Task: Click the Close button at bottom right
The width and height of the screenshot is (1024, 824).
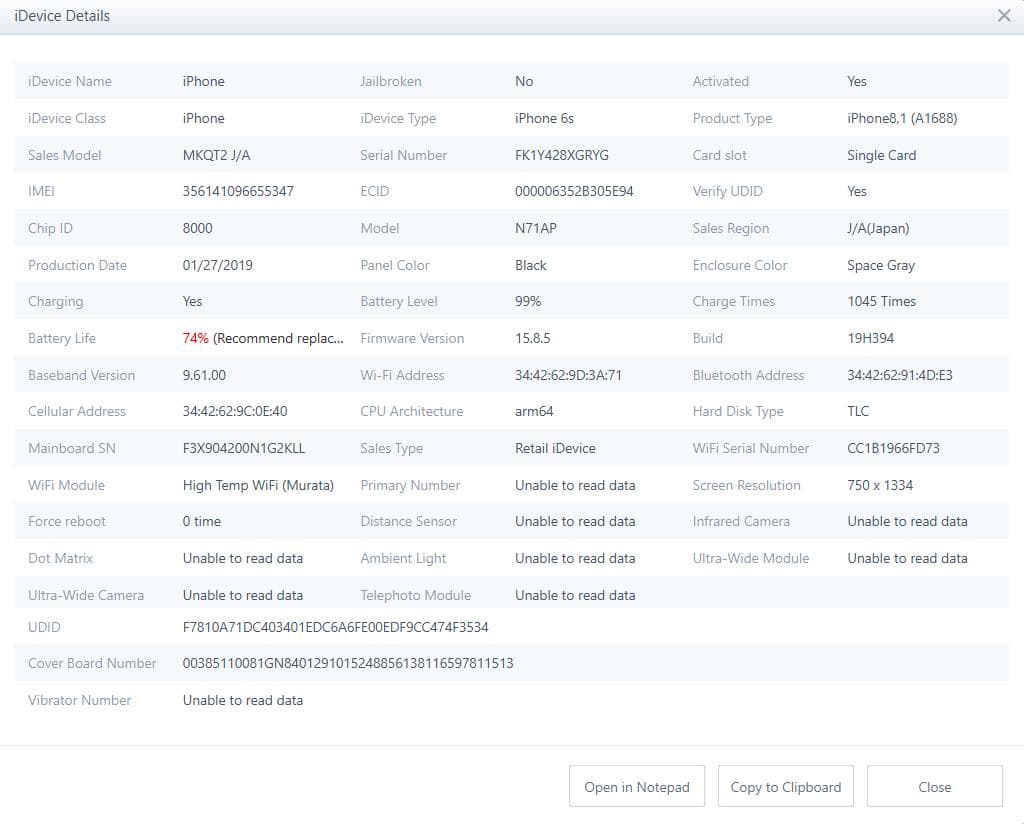Action: click(934, 787)
